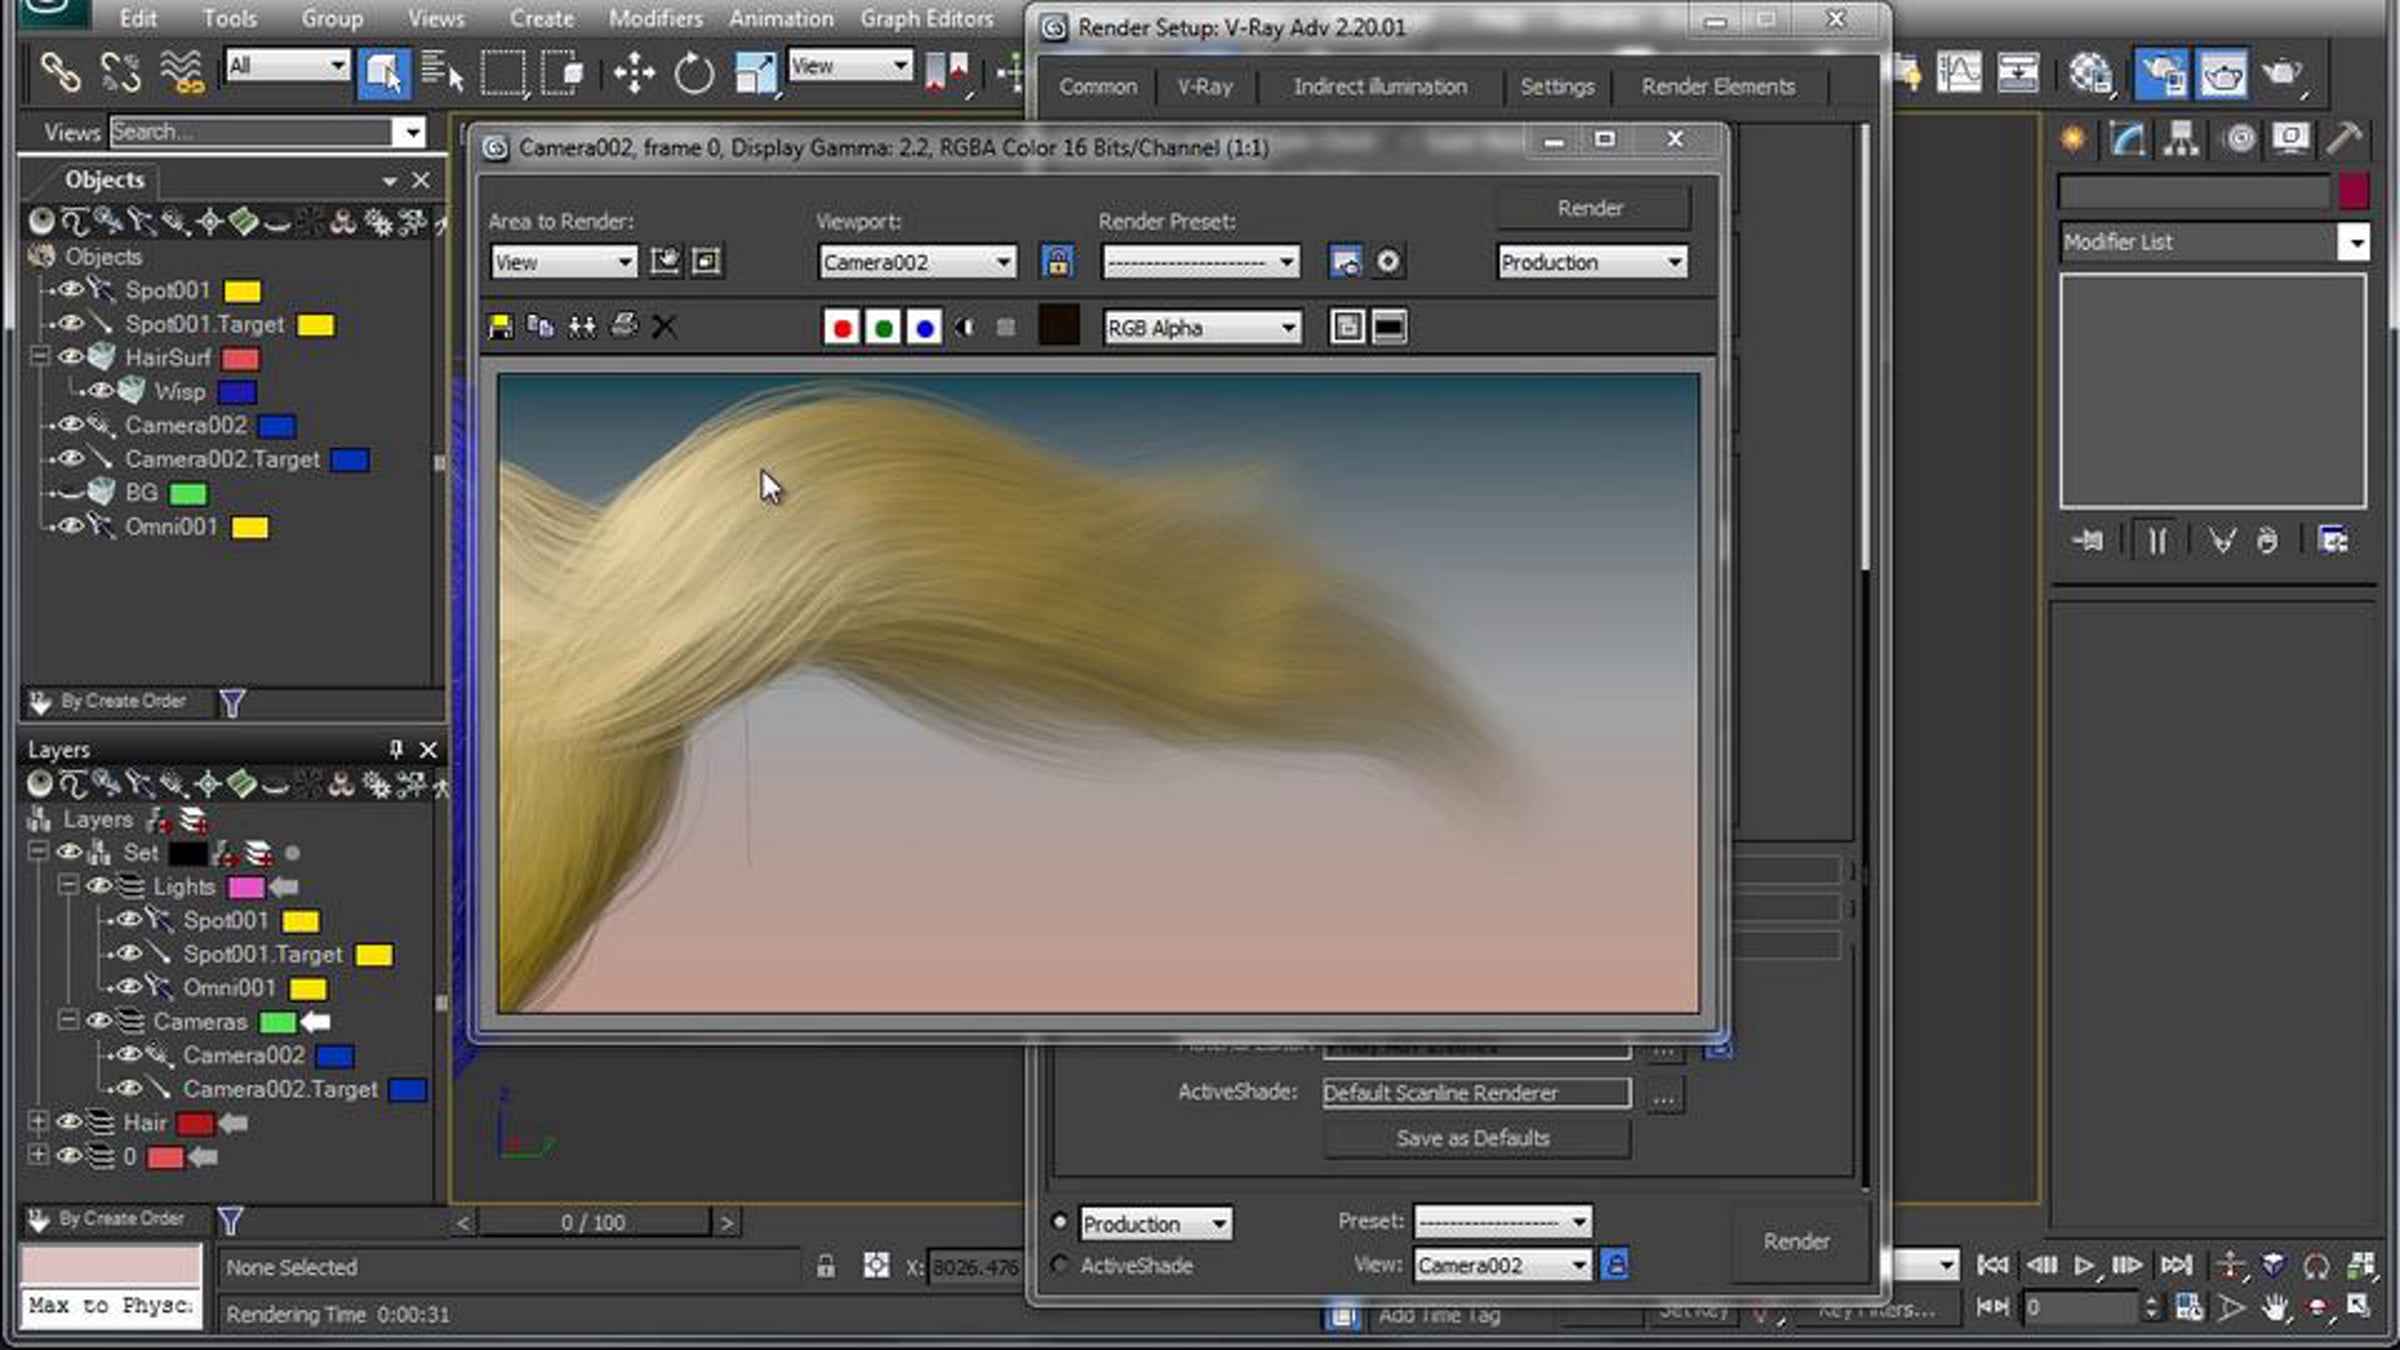Toggle Lock to Viewport padlock

(x=1057, y=261)
